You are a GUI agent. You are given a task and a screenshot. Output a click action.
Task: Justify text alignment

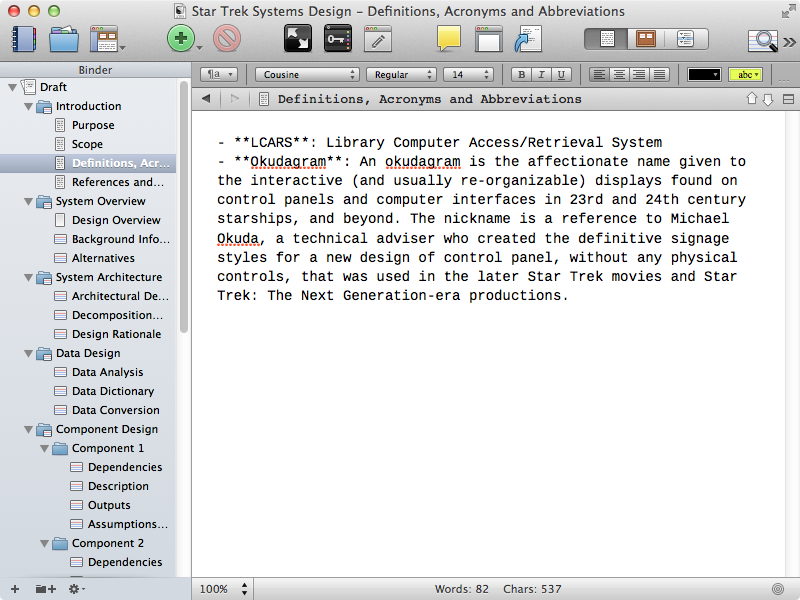click(660, 74)
